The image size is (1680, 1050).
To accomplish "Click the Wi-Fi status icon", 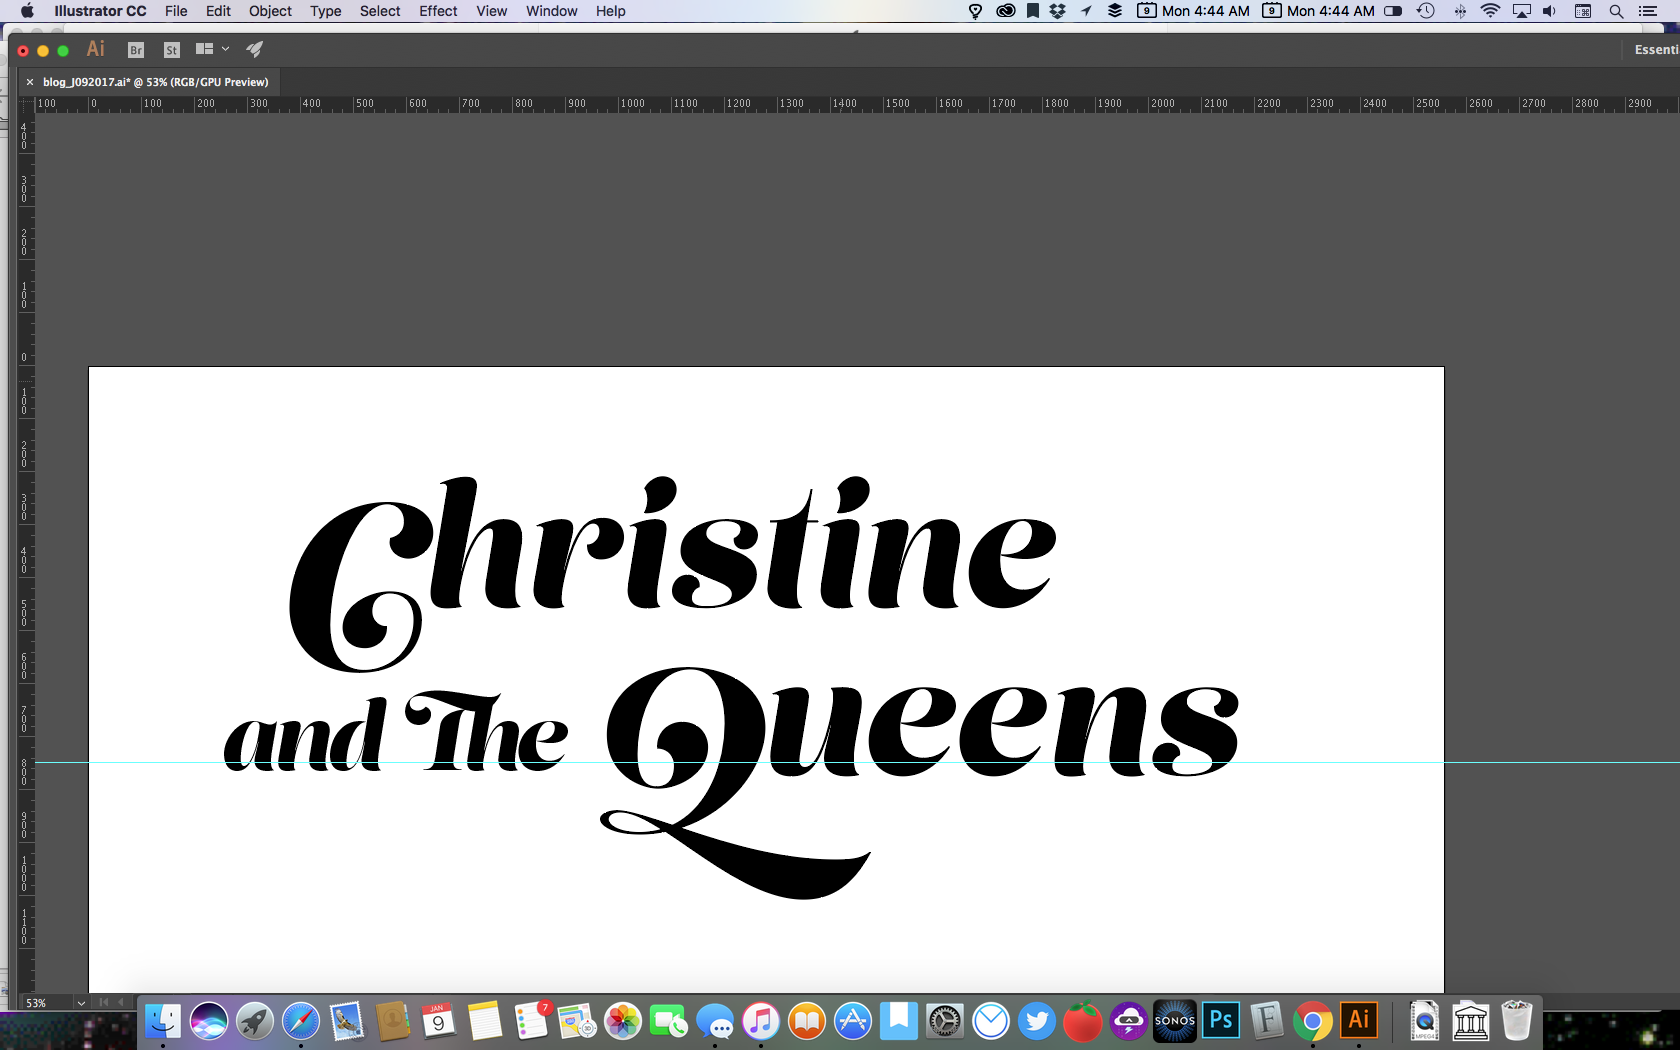I will [1490, 11].
